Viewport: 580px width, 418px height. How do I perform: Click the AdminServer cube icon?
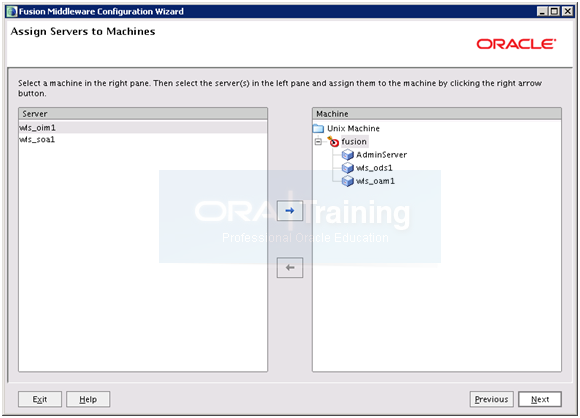tap(348, 155)
